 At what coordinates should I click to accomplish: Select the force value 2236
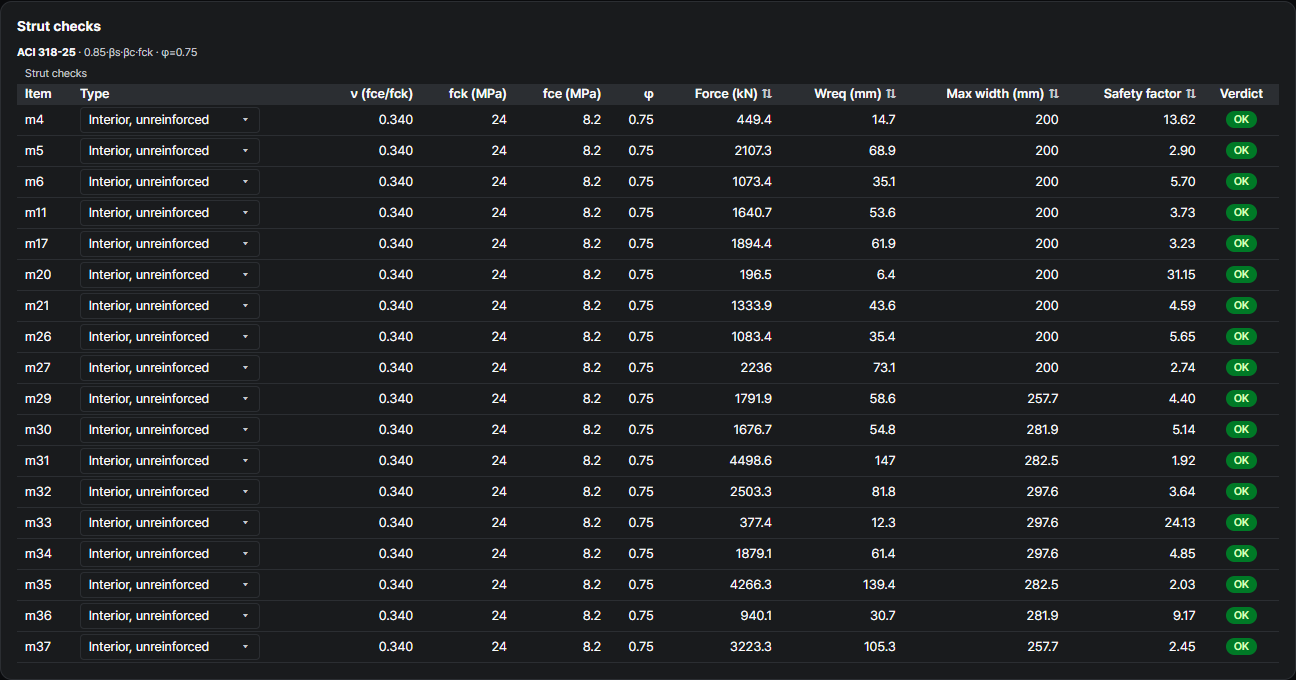[x=755, y=368]
